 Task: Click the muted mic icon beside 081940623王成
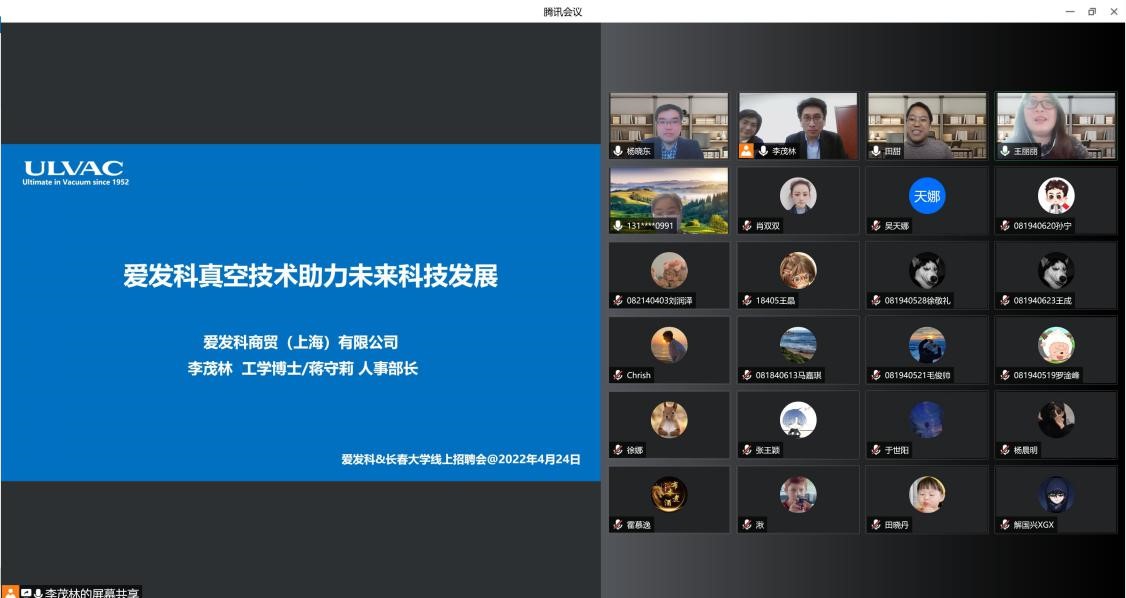tap(1005, 300)
